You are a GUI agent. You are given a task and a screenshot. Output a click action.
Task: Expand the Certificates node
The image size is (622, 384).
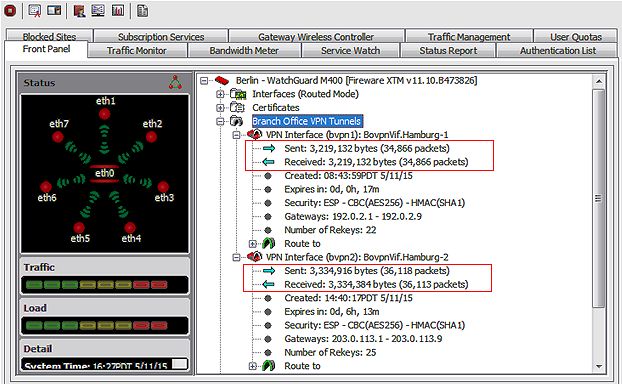(x=220, y=108)
